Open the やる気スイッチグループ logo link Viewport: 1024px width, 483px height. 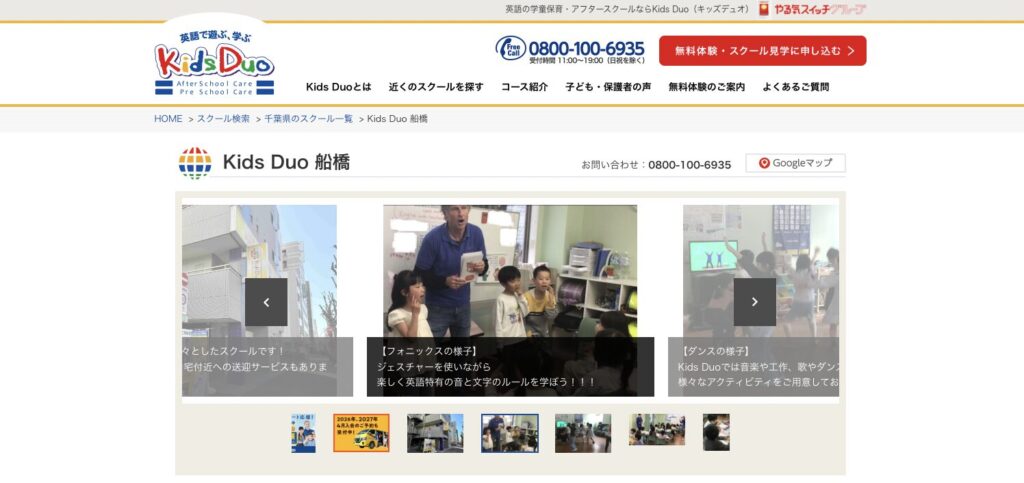[x=812, y=9]
